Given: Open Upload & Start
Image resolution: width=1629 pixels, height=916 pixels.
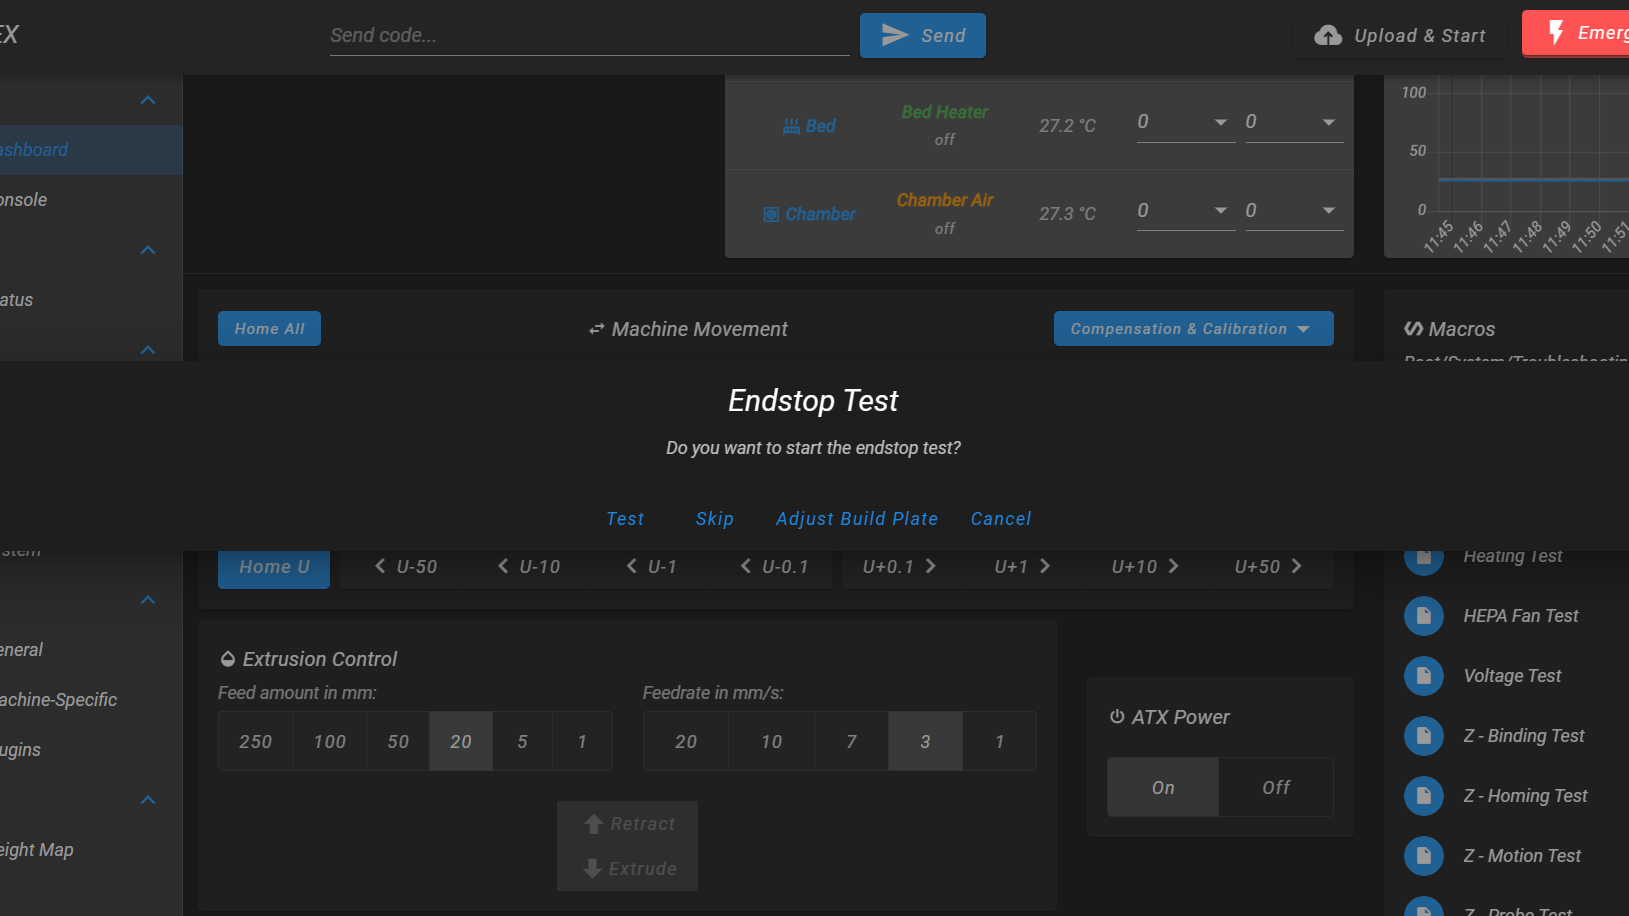Looking at the screenshot, I should [1400, 35].
